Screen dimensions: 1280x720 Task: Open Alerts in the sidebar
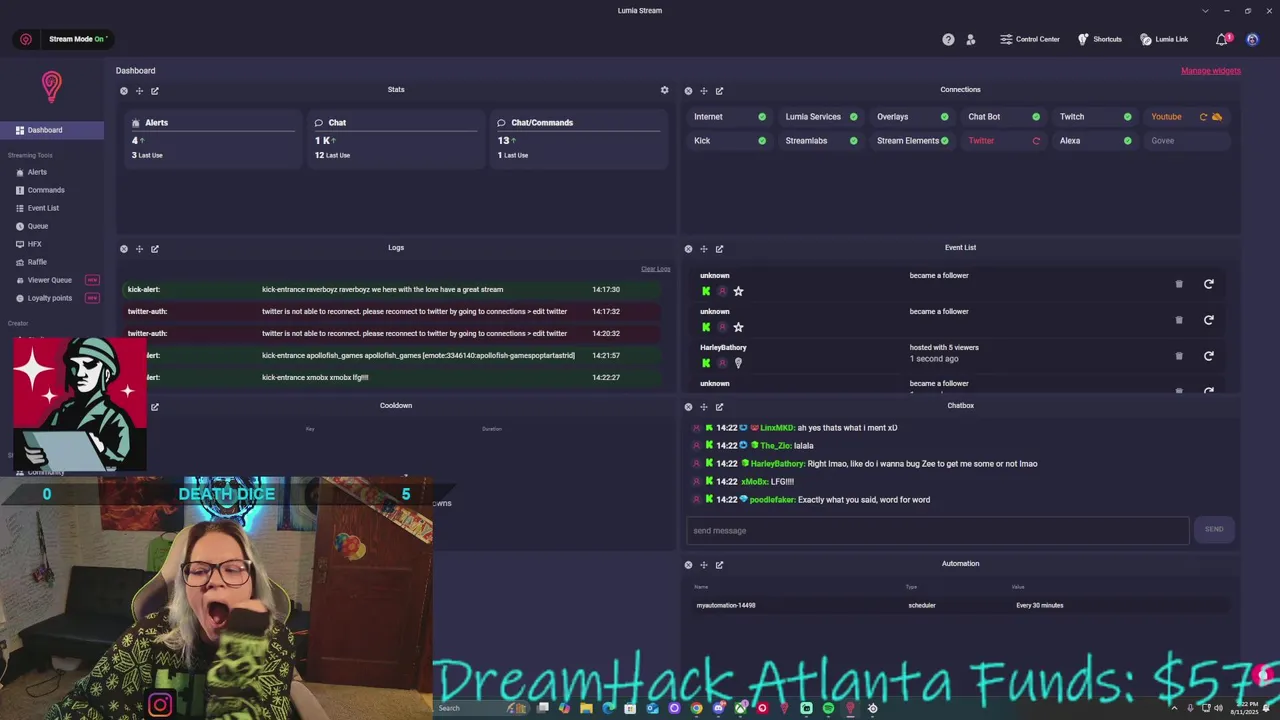point(37,172)
